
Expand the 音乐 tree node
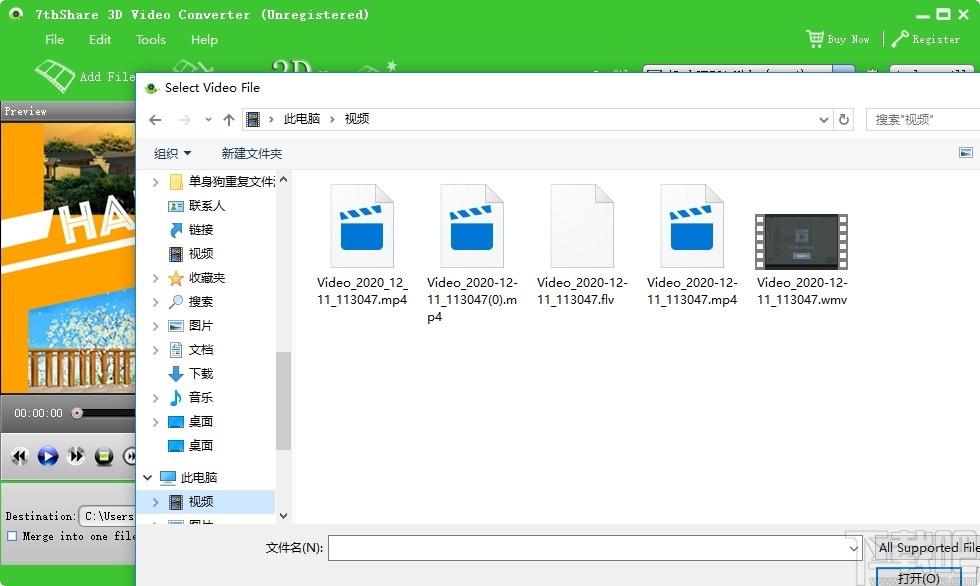156,397
